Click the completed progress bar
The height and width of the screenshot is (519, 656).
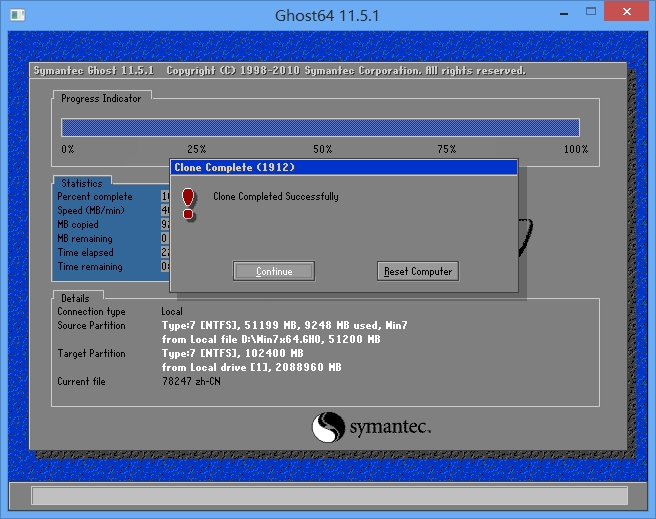(320, 128)
